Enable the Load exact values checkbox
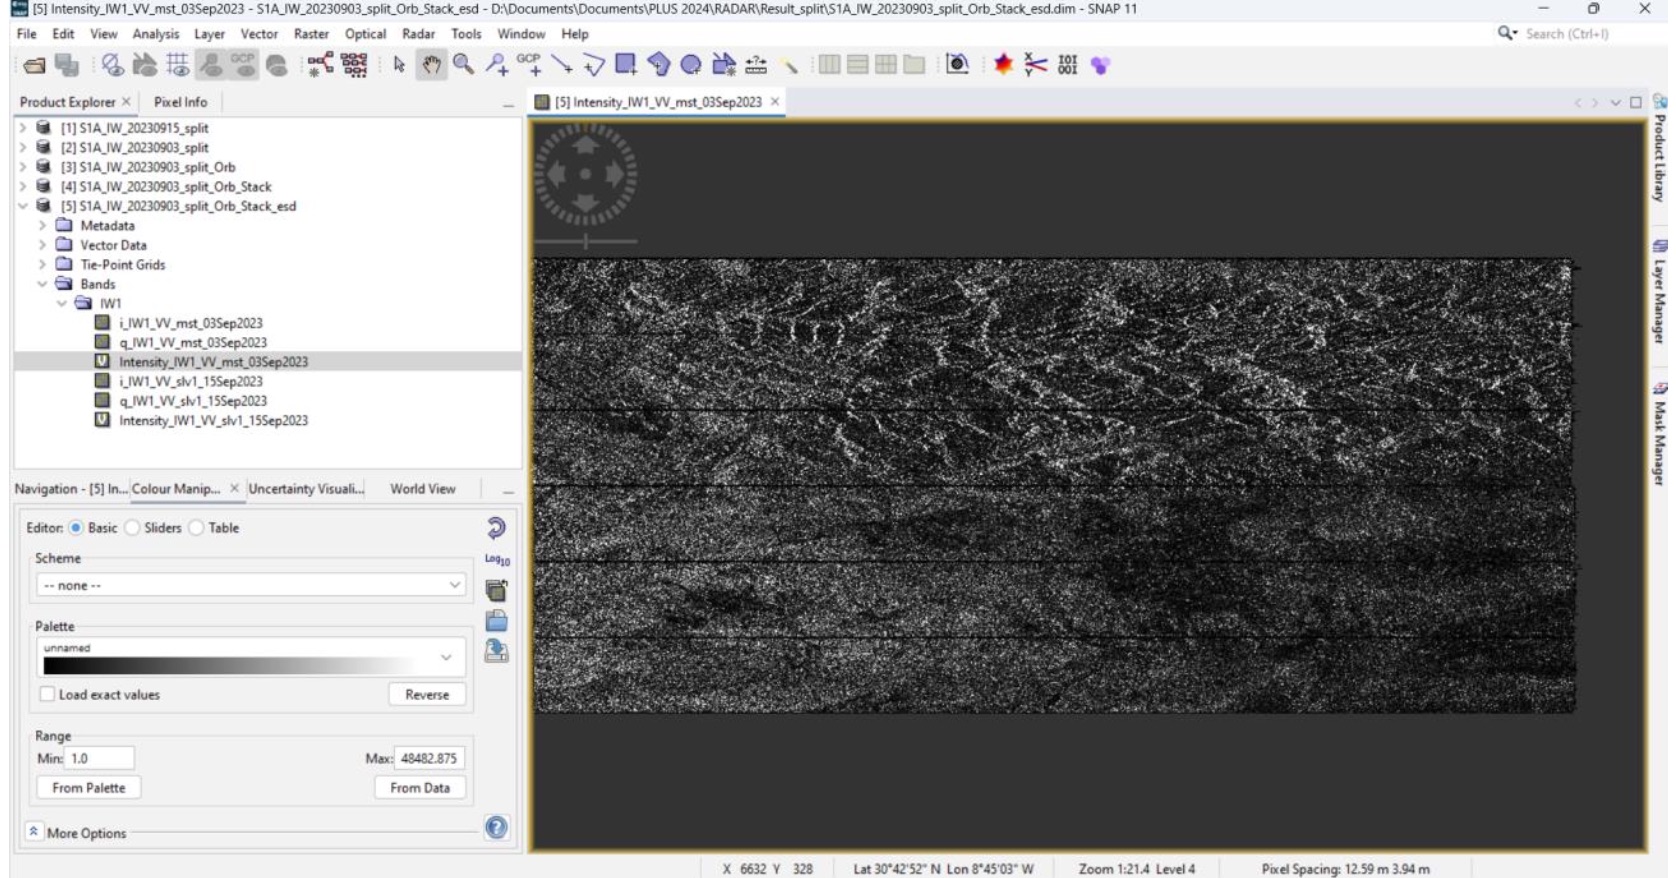1676x878 pixels. (47, 694)
